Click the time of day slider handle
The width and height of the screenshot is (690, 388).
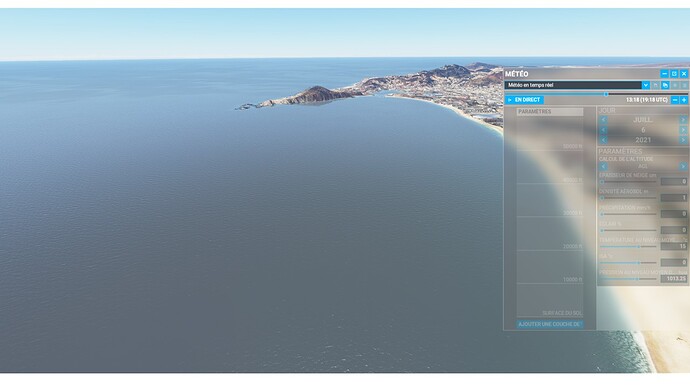click(606, 94)
